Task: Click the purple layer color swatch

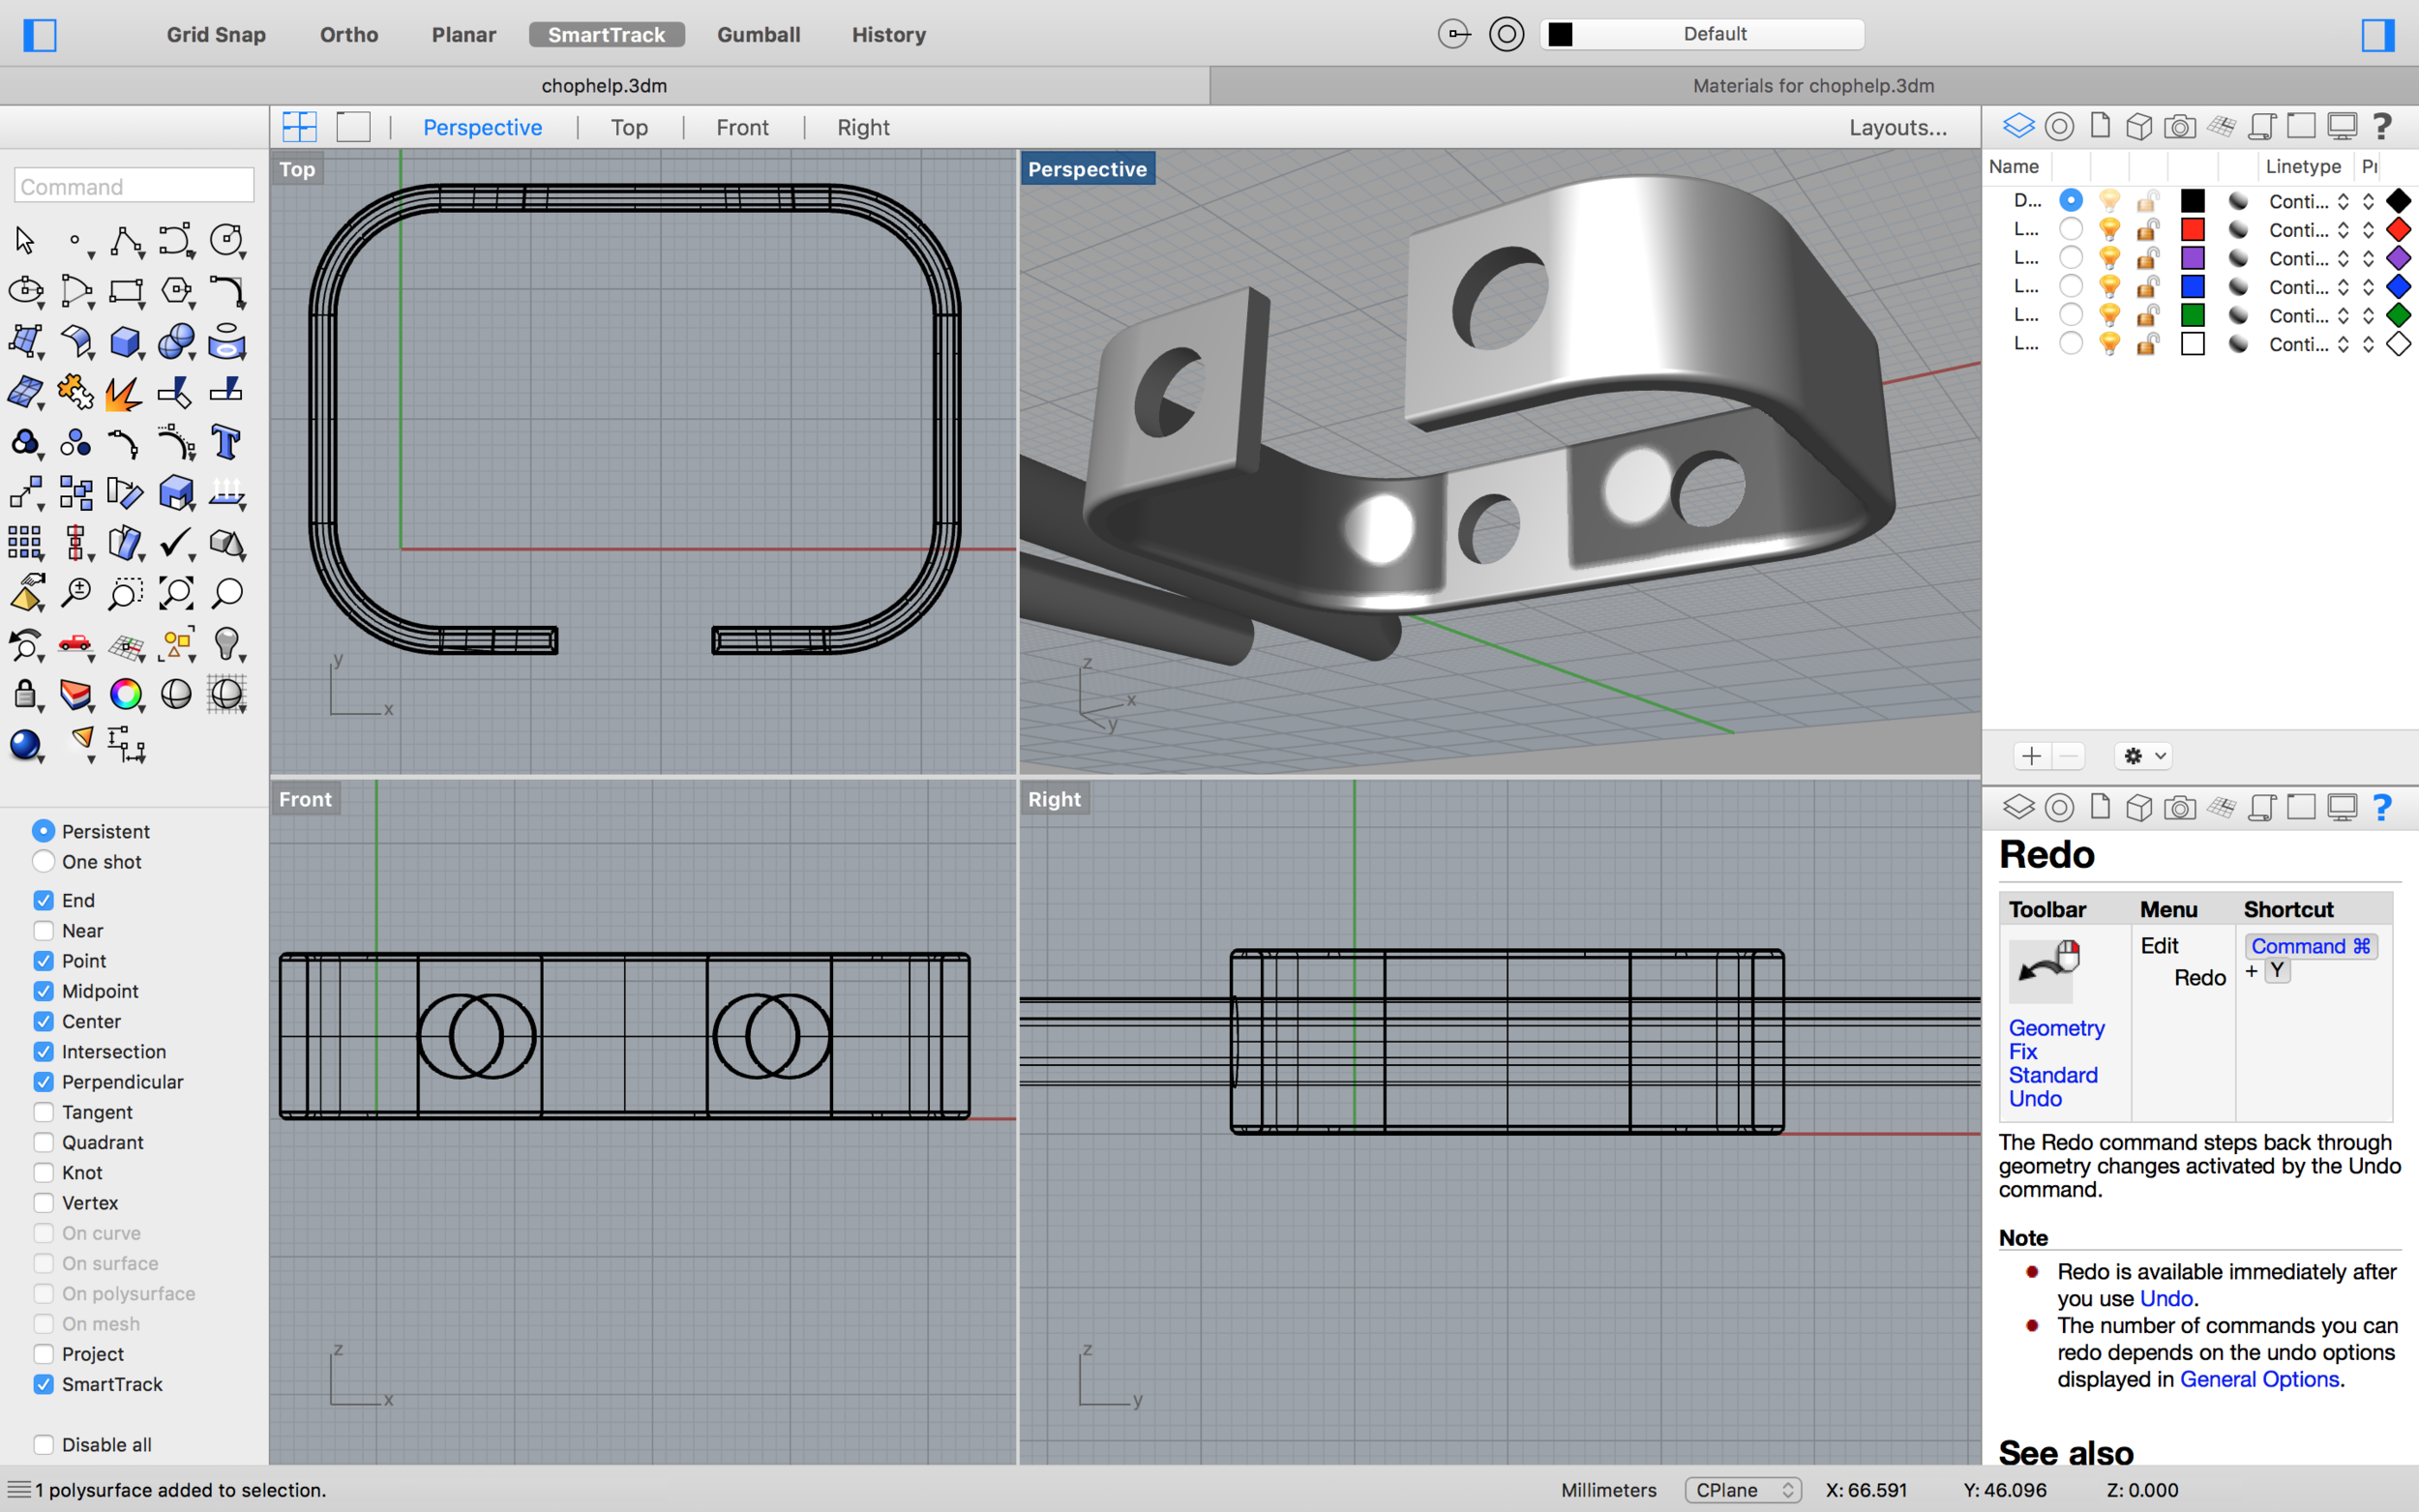Action: (2192, 258)
